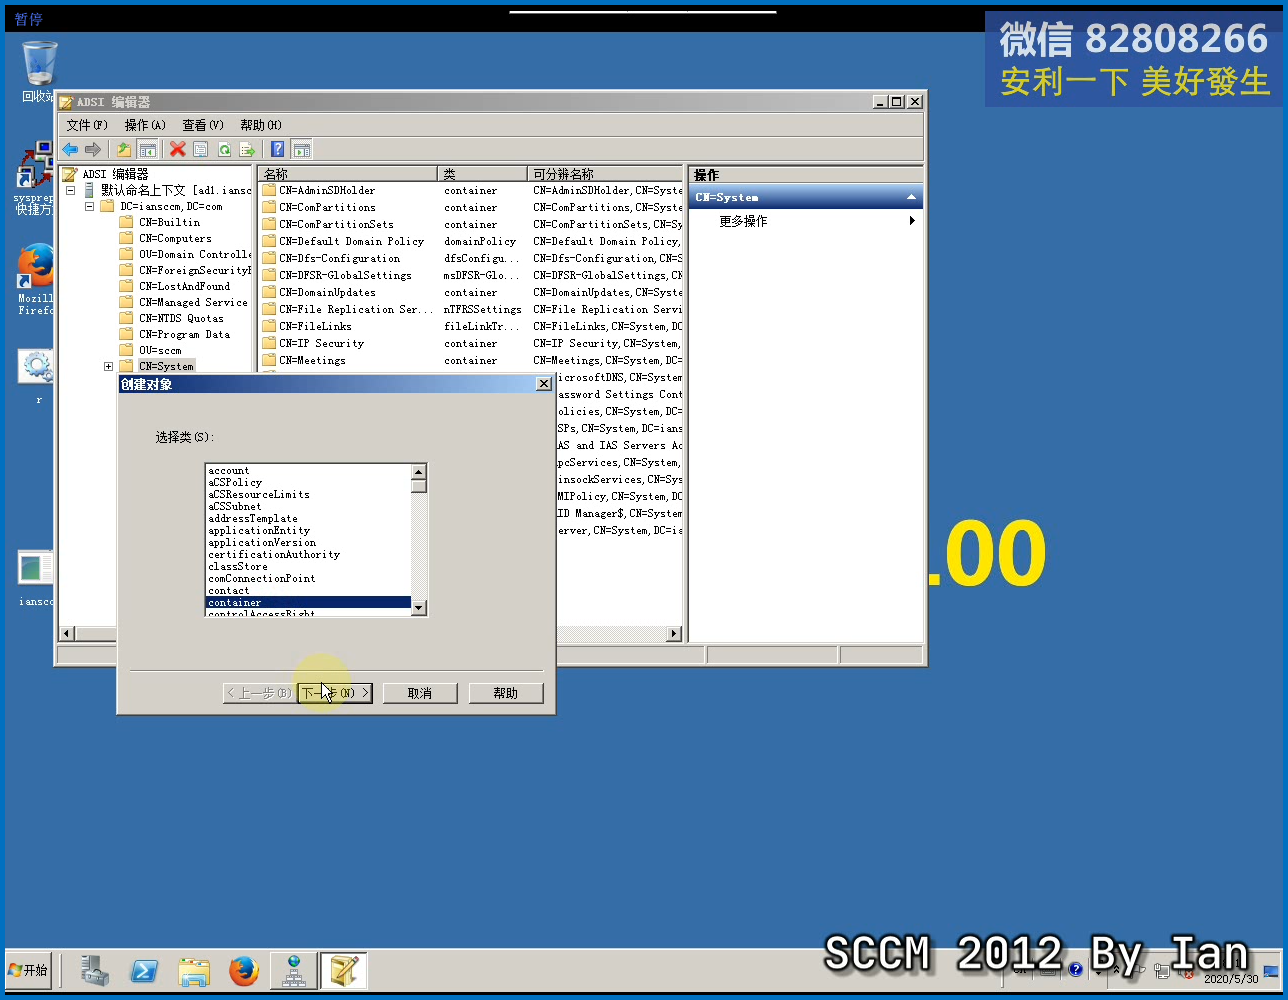Select CN=NTDS Quotas in the tree
Image resolution: width=1288 pixels, height=1000 pixels.
click(181, 318)
